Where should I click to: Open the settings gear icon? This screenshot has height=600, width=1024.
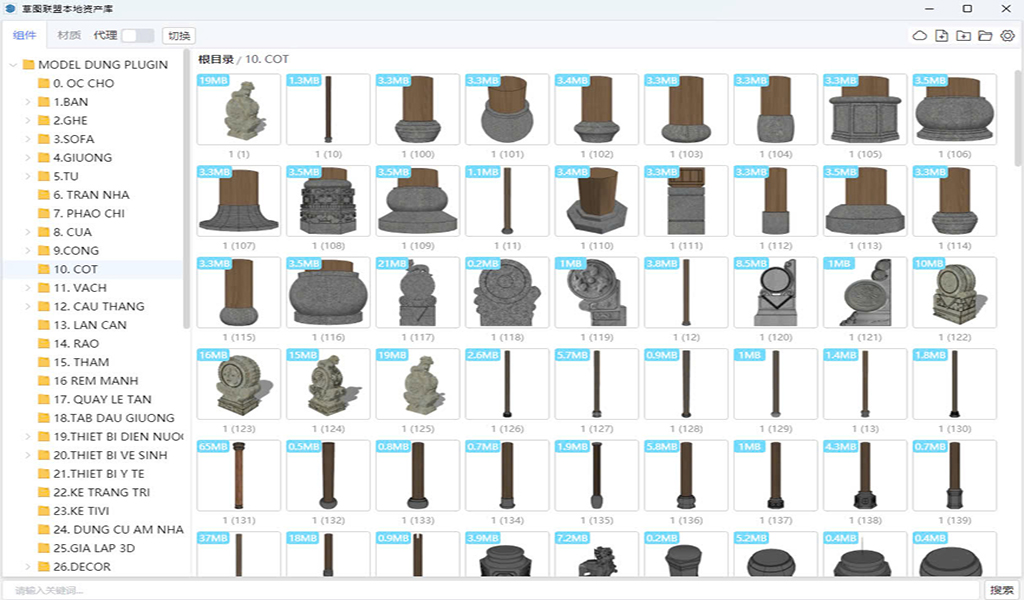coord(1007,36)
